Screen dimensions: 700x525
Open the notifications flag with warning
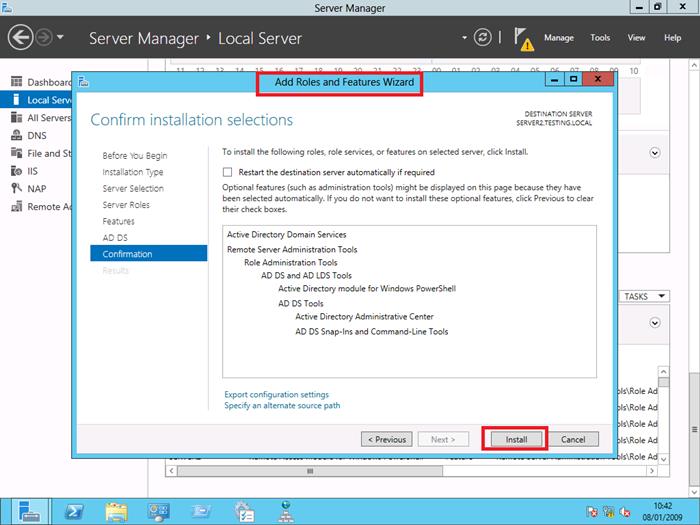coord(523,39)
